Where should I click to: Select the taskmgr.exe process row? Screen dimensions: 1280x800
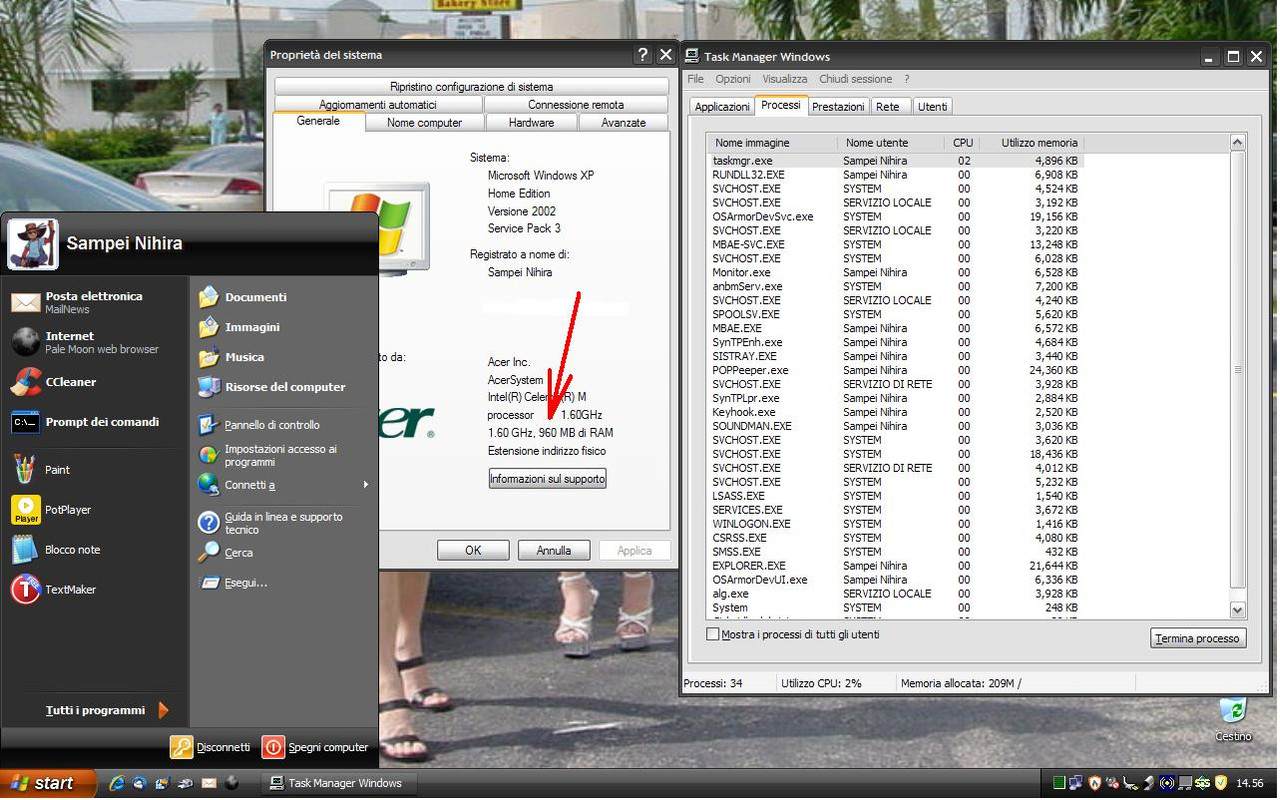point(895,160)
